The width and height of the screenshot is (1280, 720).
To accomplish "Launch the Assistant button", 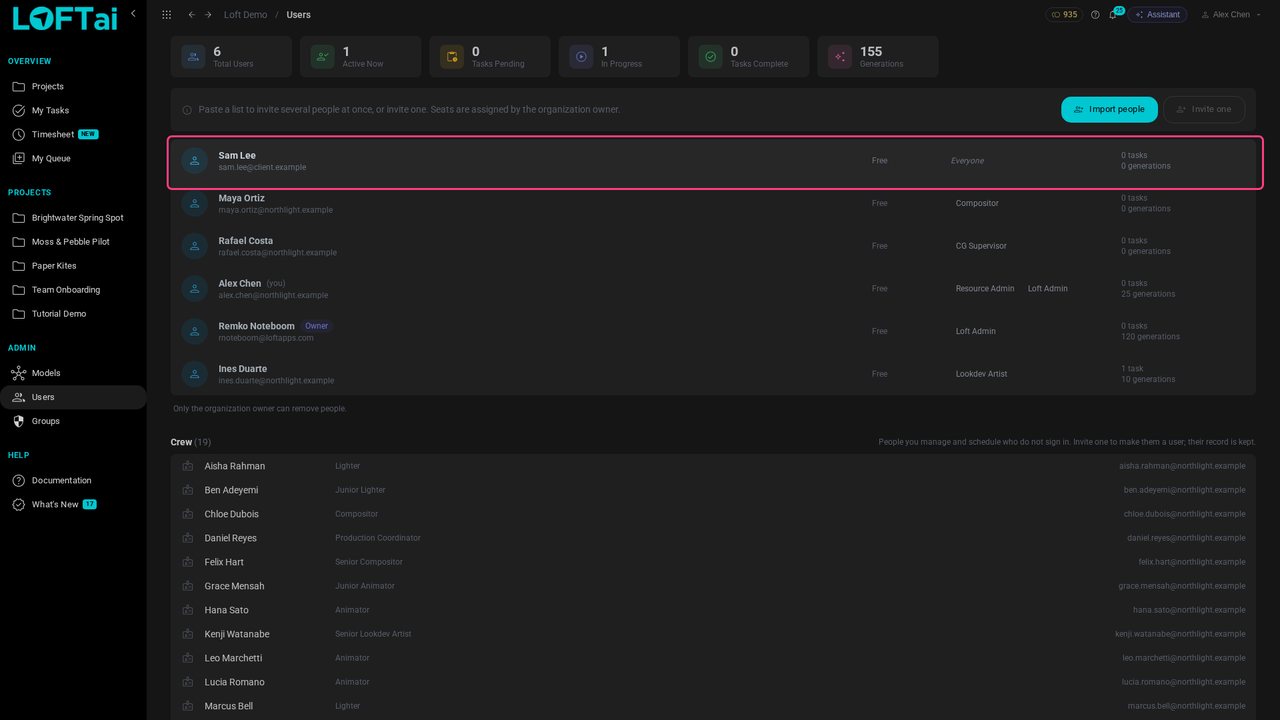I will click(1157, 15).
